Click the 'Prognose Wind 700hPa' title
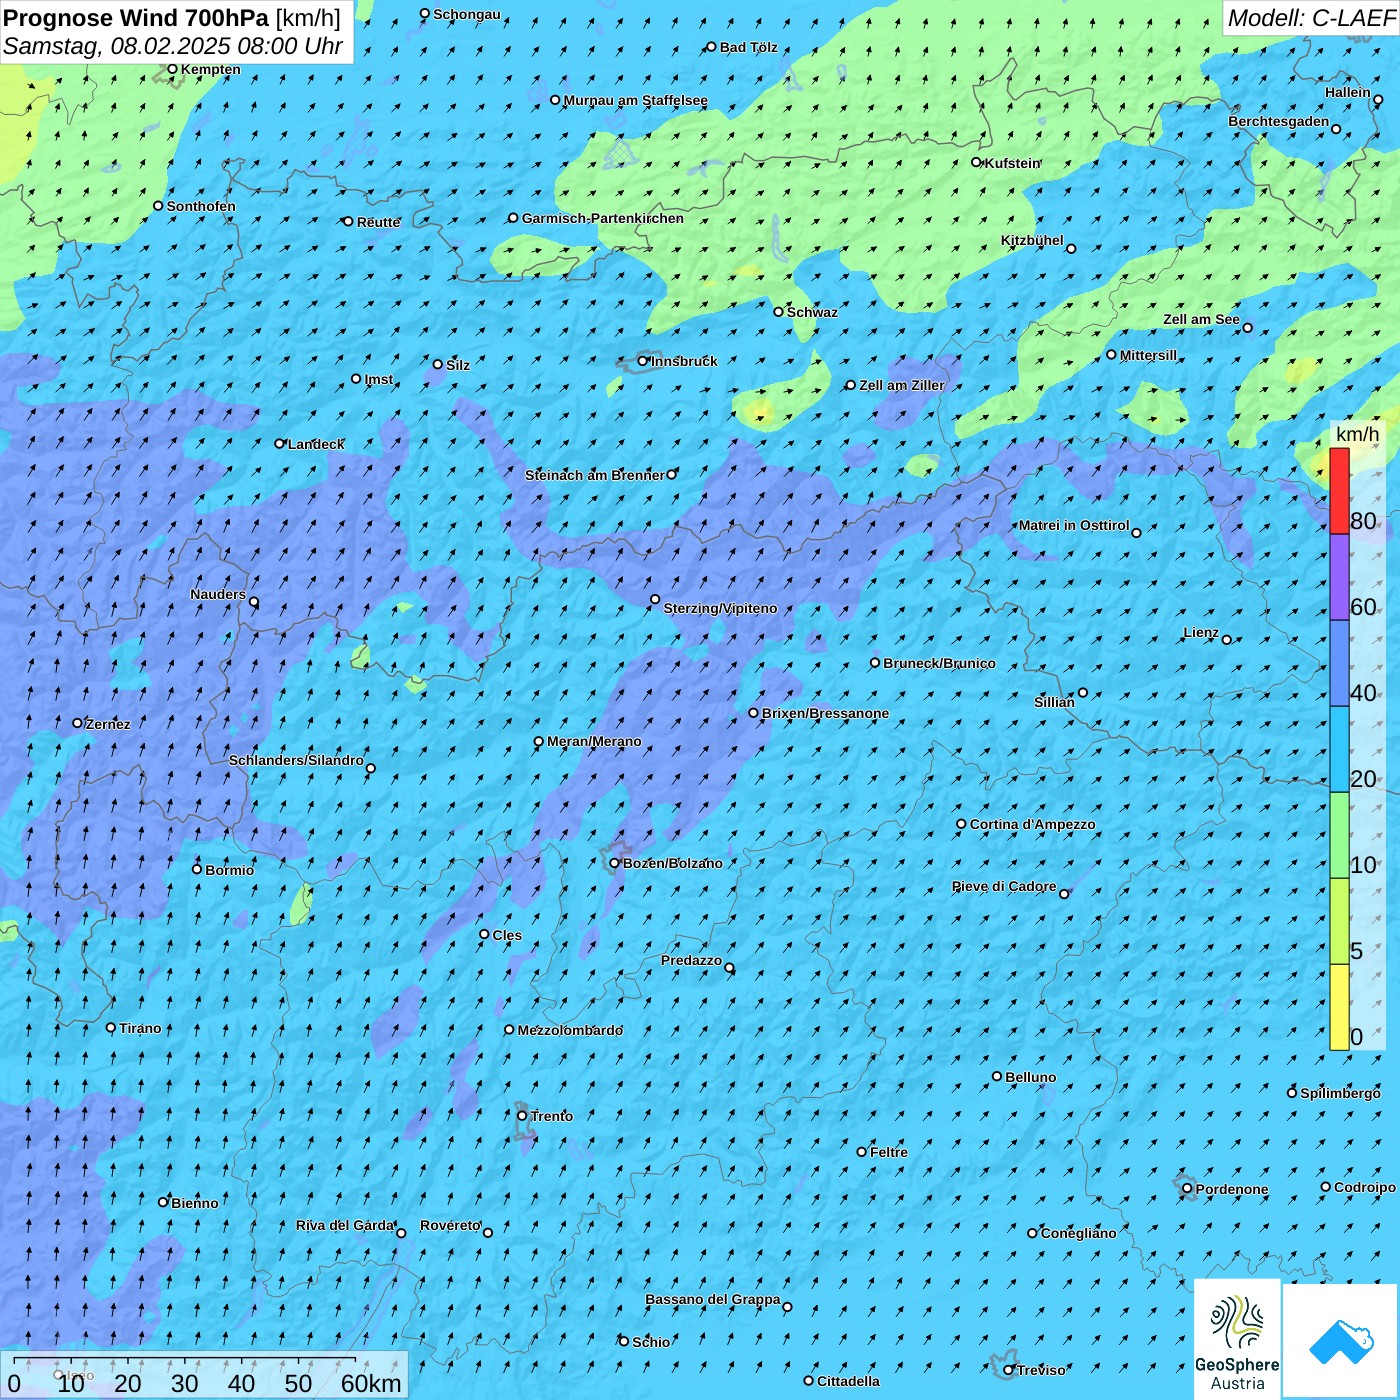This screenshot has width=1400, height=1400. 136,18
